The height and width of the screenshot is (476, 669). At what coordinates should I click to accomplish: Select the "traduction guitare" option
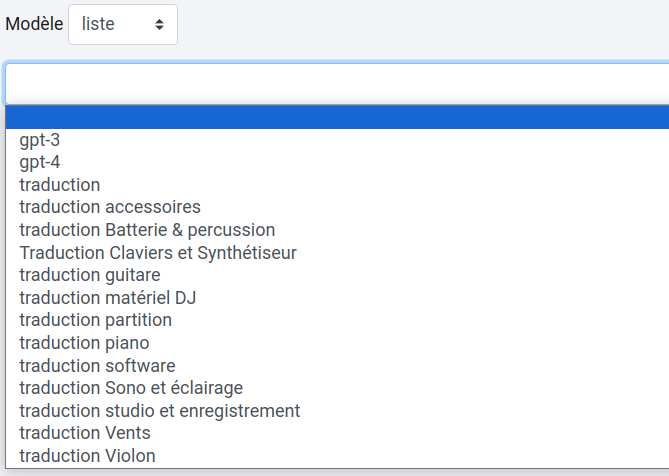90,275
